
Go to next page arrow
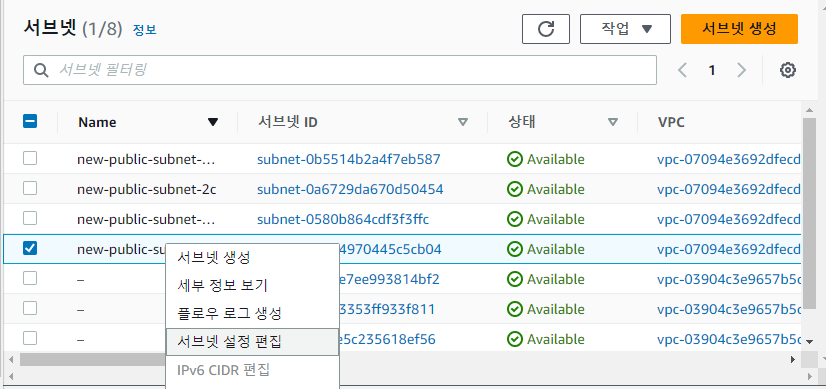(x=742, y=70)
